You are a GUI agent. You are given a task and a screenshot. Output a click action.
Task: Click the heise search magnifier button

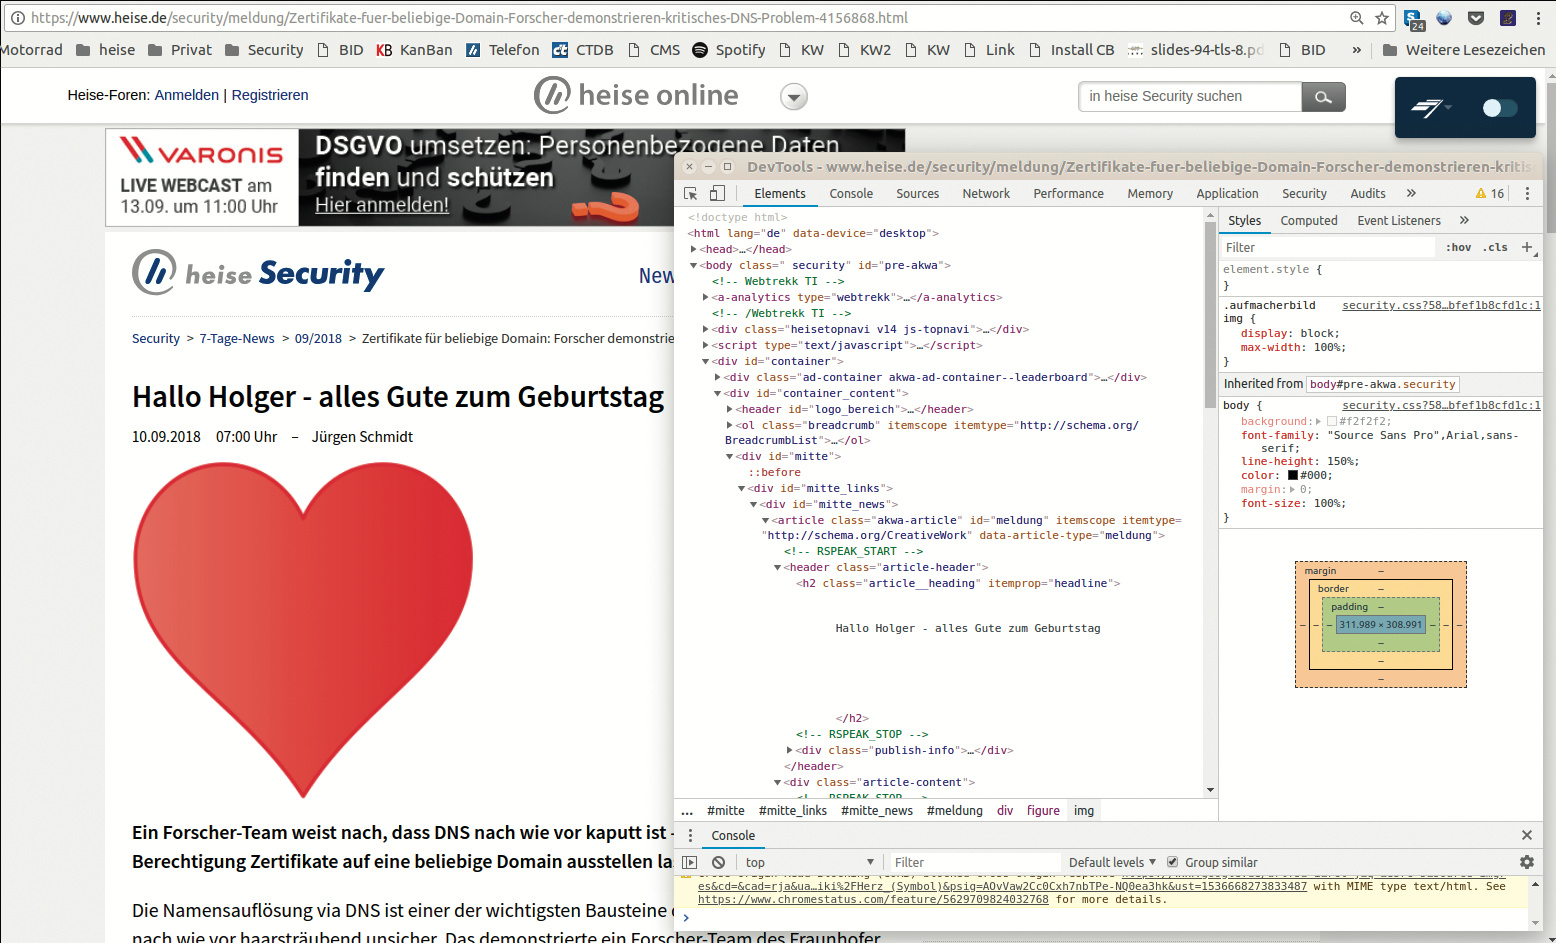pos(1323,97)
